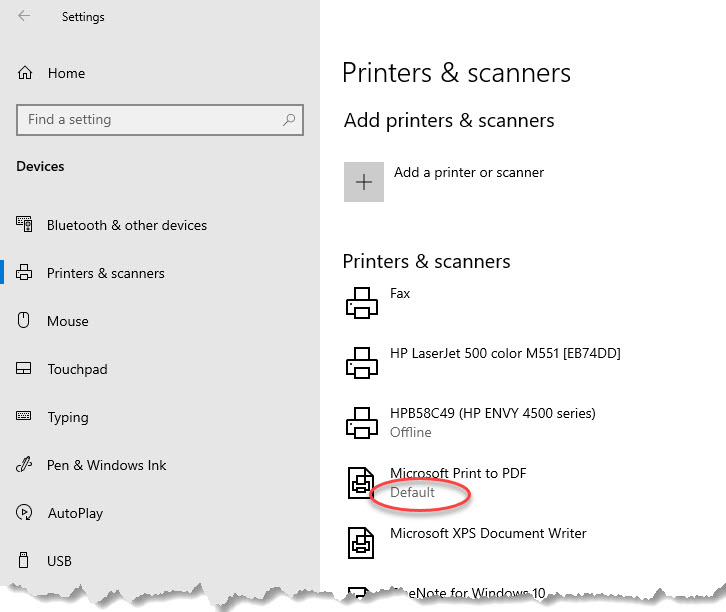Open the Typing settings page
This screenshot has height=612, width=726.
(x=68, y=418)
